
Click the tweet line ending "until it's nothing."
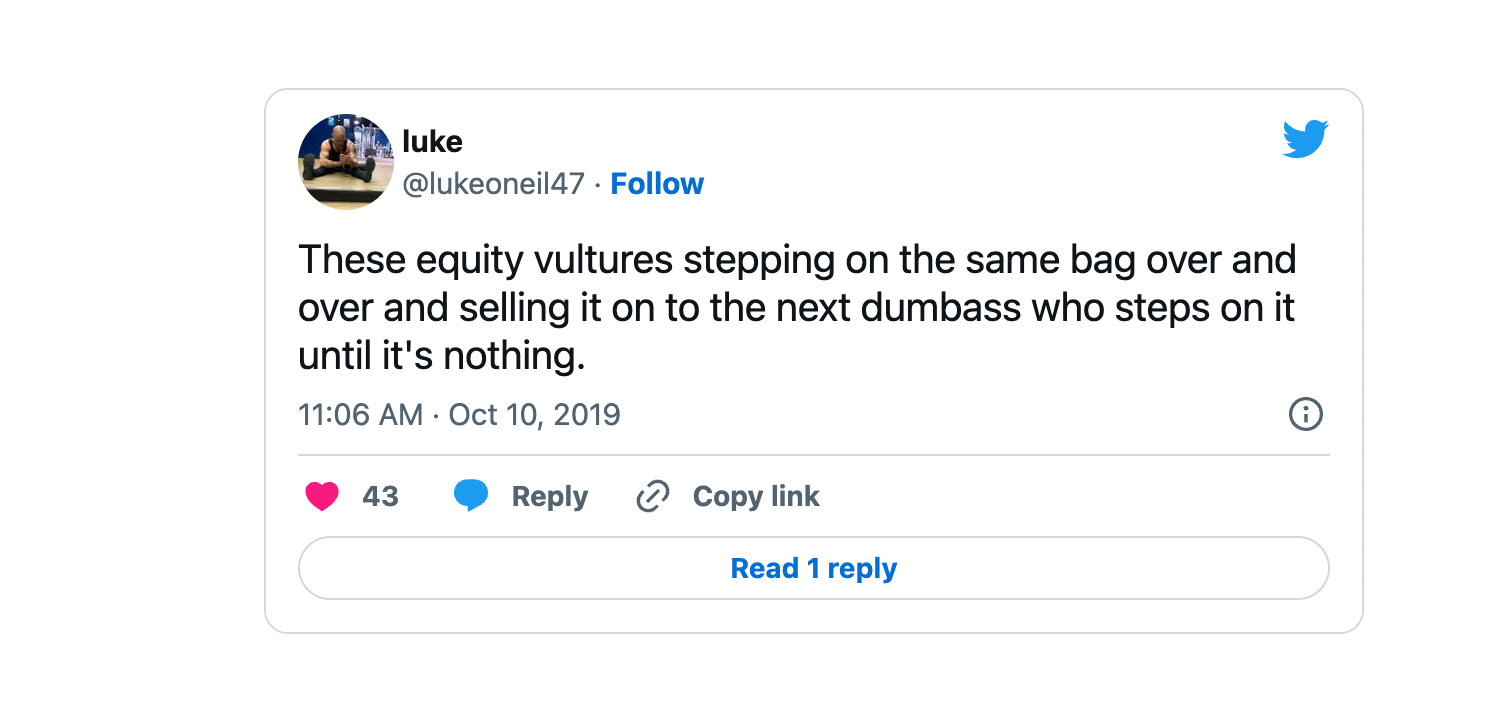pos(441,356)
